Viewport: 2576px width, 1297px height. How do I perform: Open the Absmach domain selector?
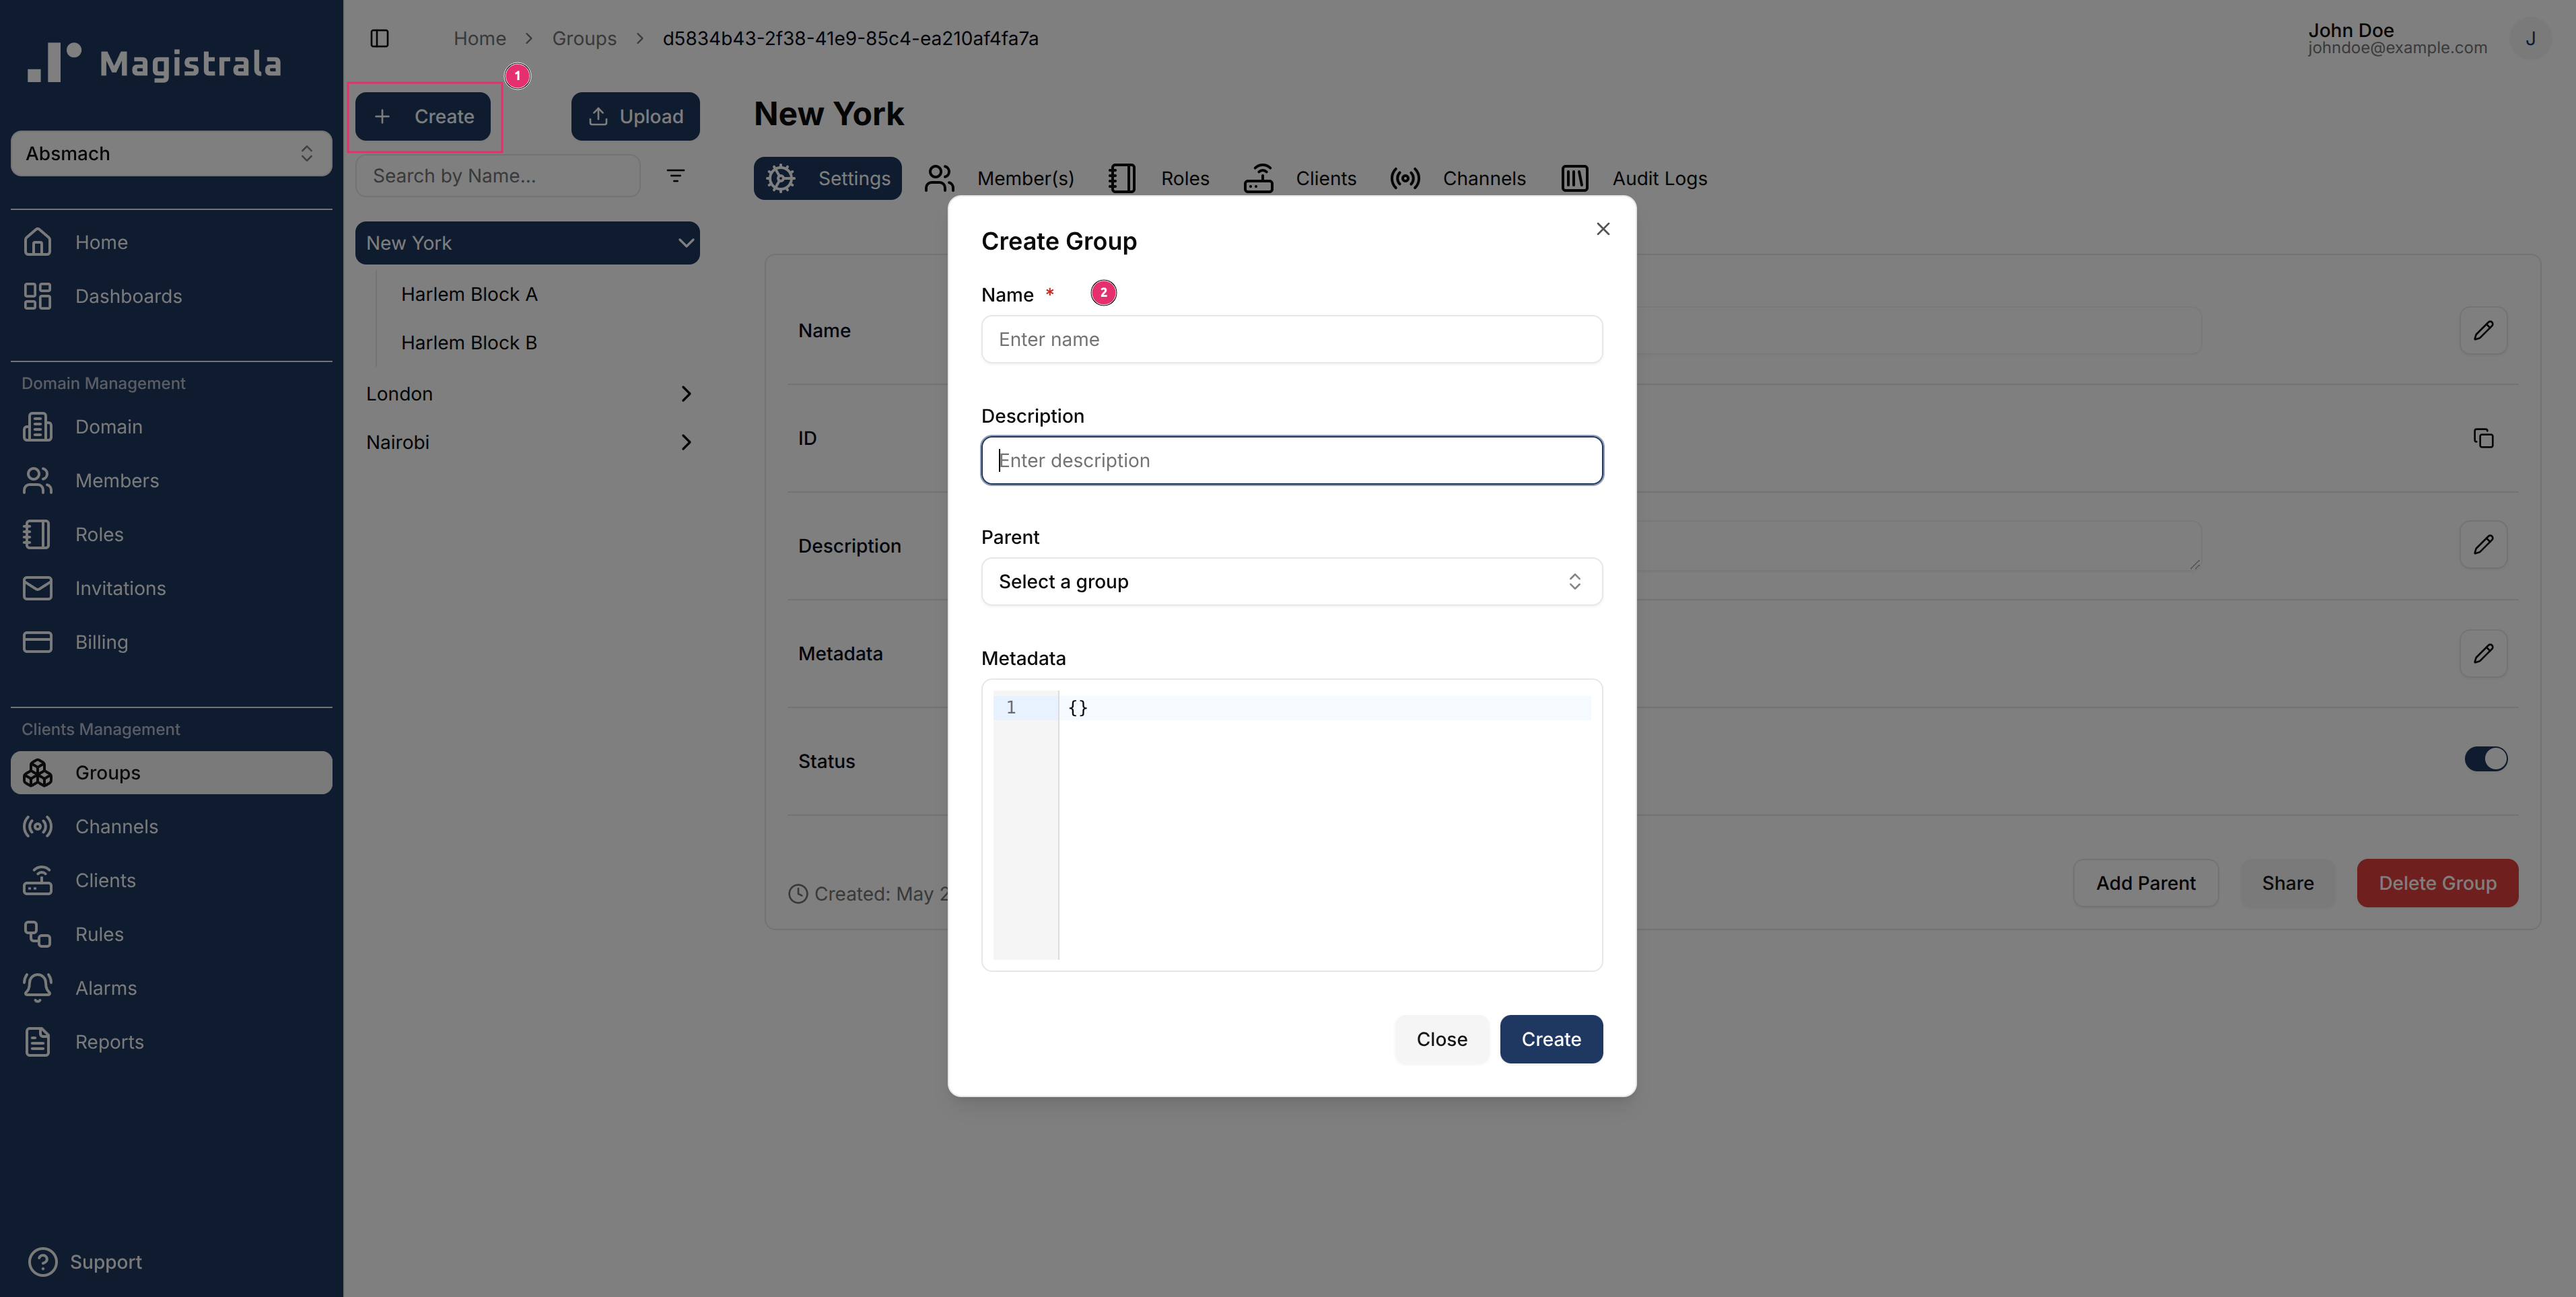pyautogui.click(x=170, y=153)
